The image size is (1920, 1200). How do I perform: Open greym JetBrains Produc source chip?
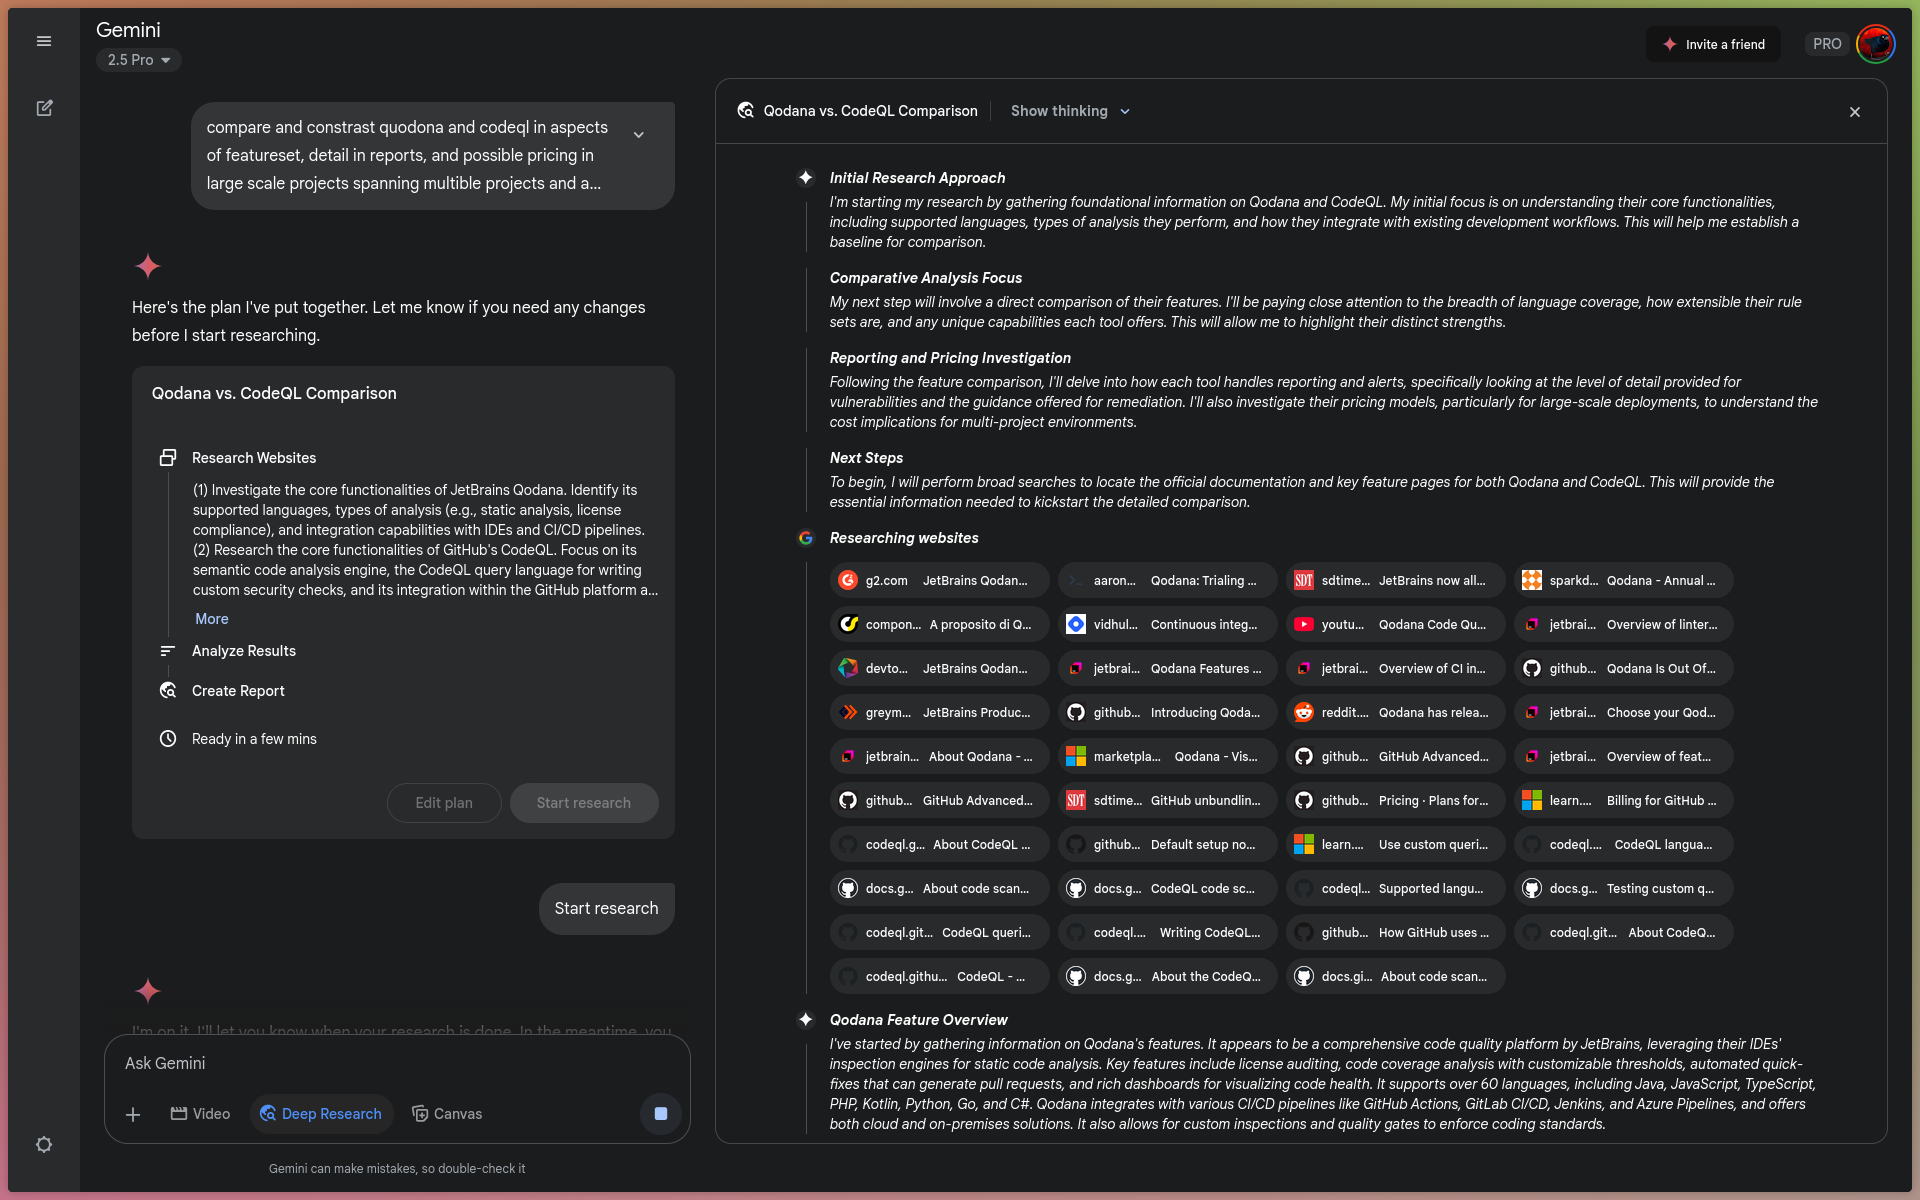coord(939,713)
